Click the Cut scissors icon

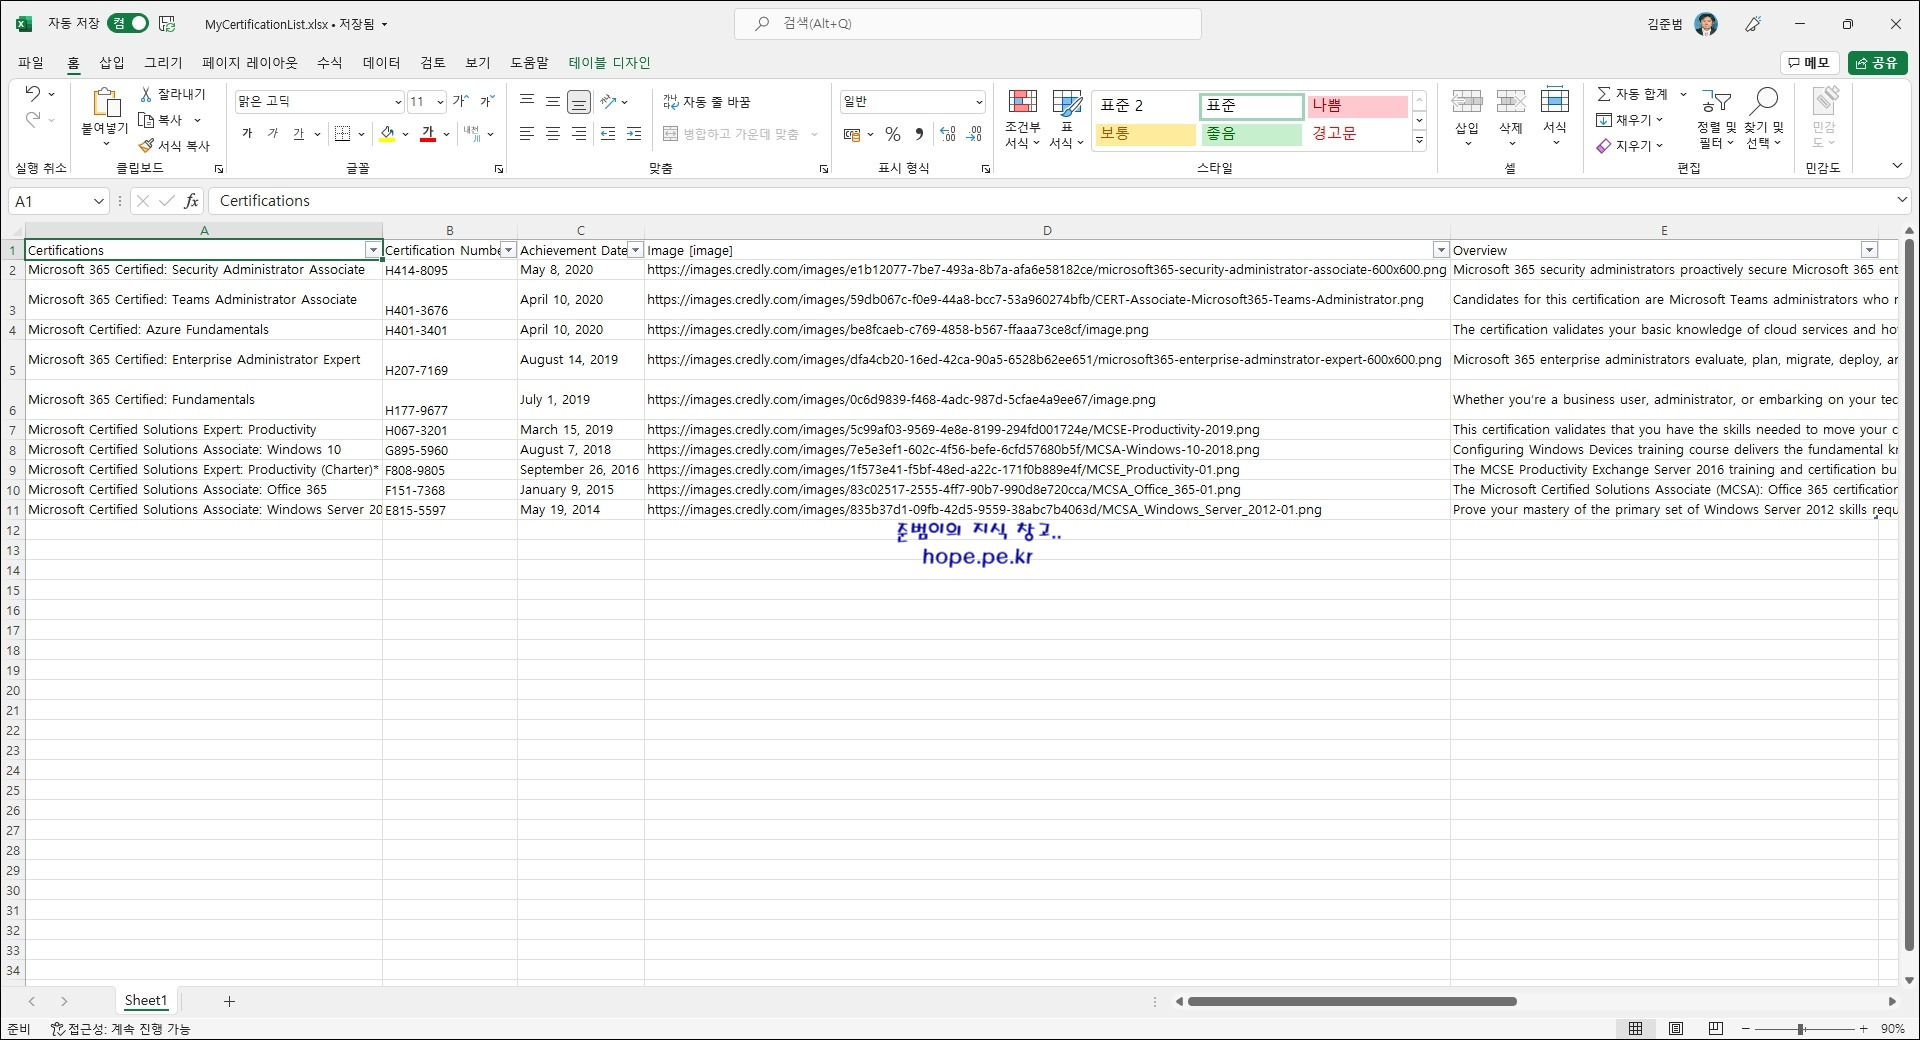pyautogui.click(x=146, y=94)
